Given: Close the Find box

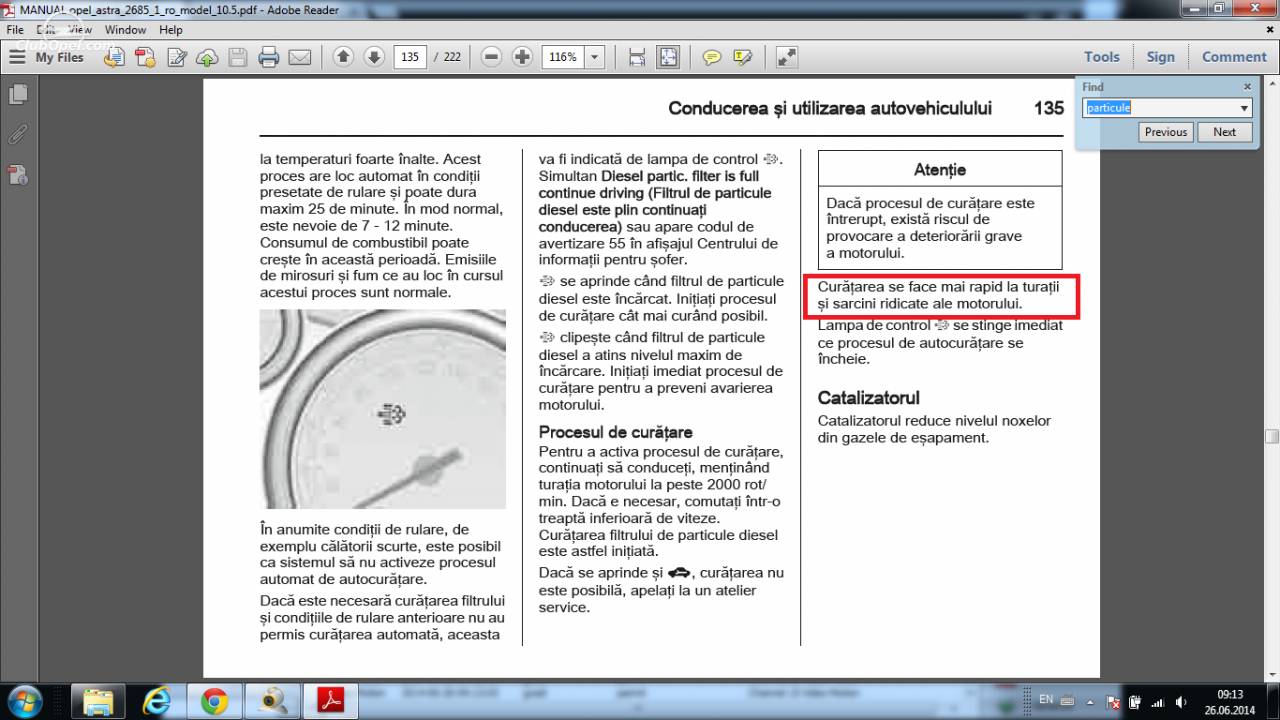Looking at the screenshot, I should 1247,87.
